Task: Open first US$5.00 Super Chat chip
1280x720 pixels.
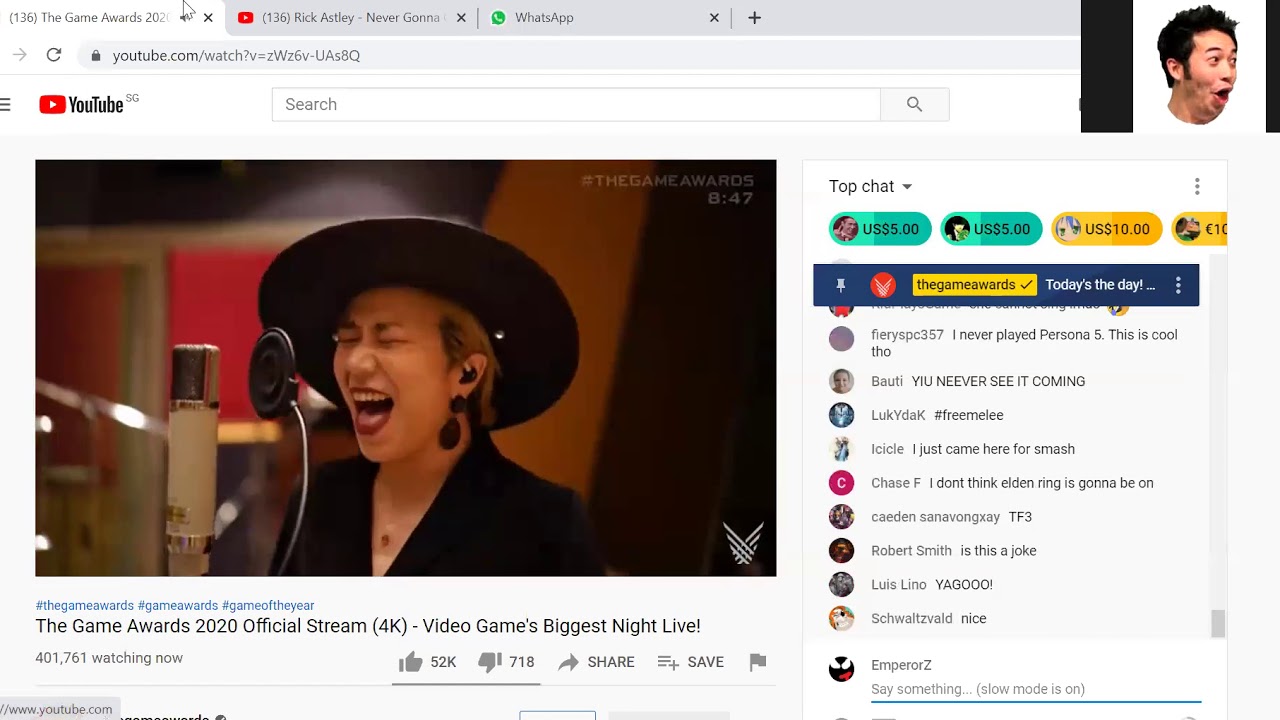Action: point(880,229)
